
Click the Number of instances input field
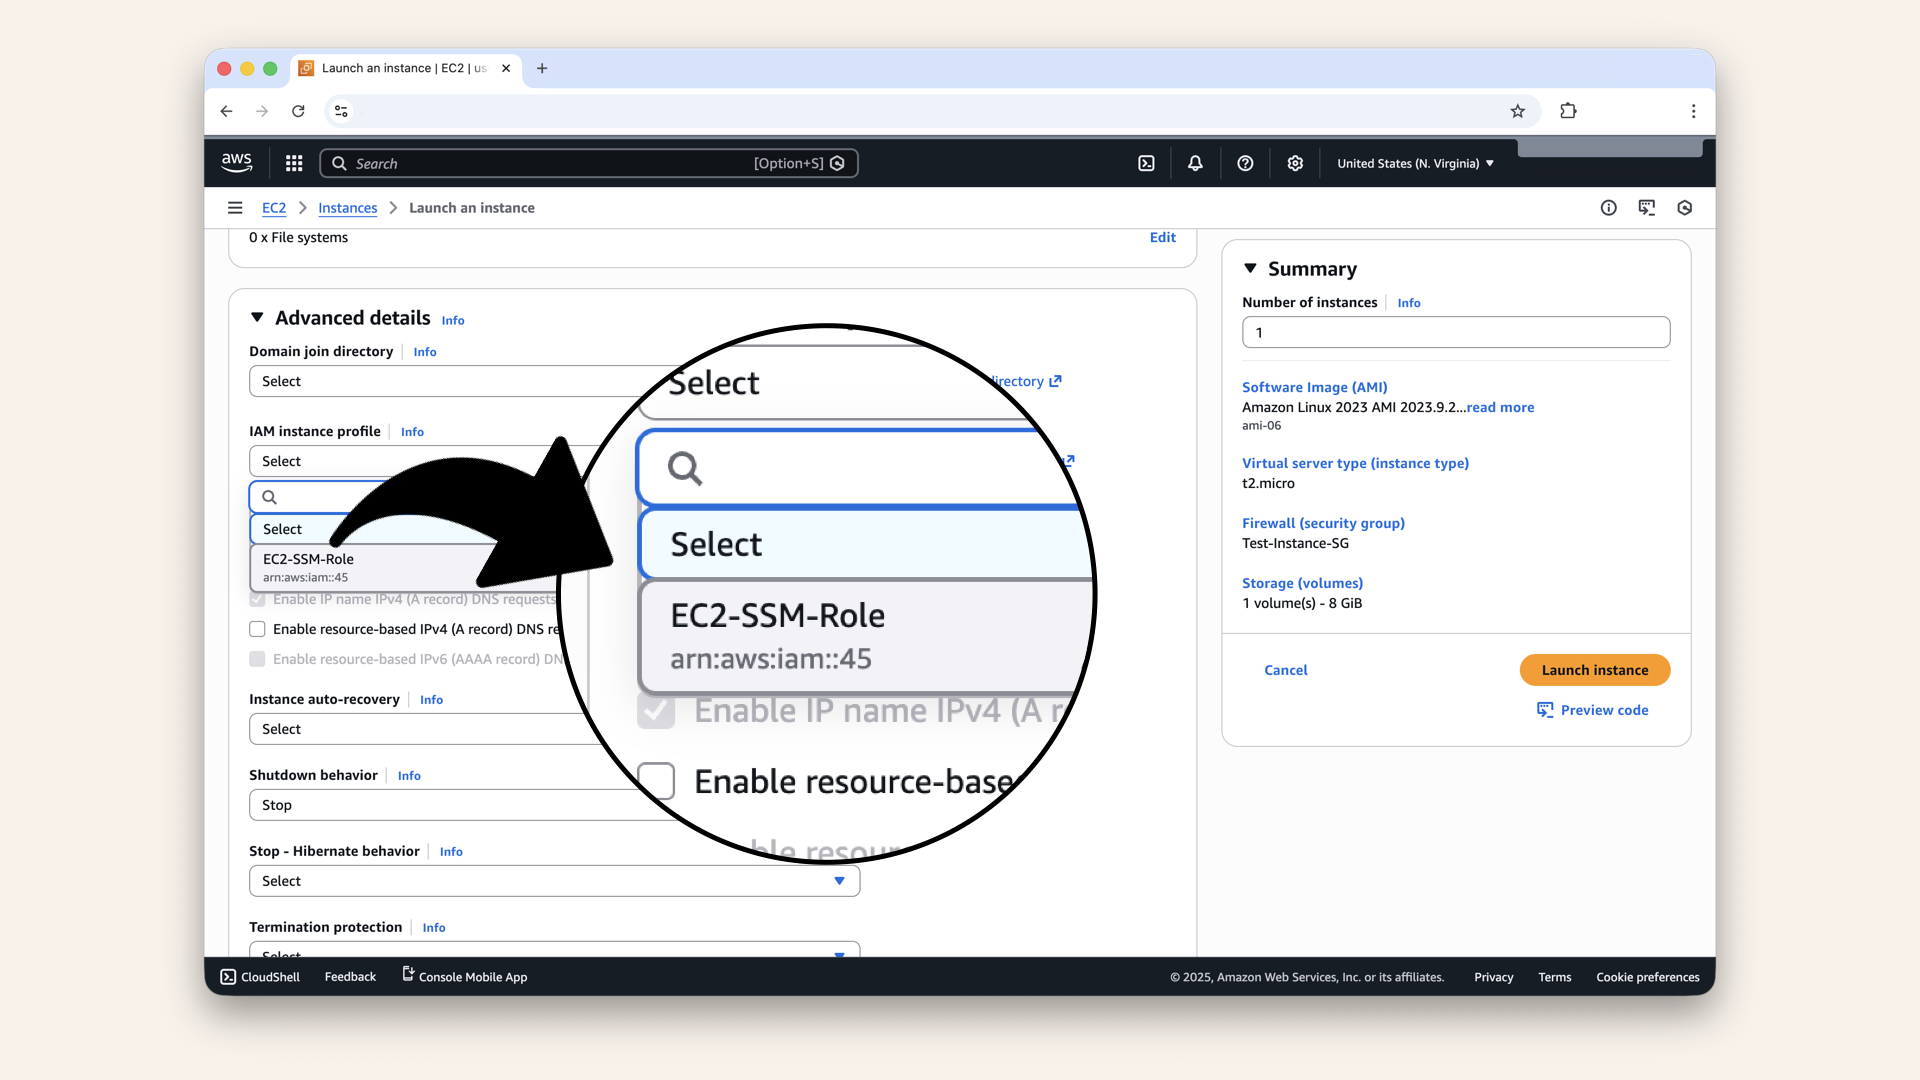1455,332
